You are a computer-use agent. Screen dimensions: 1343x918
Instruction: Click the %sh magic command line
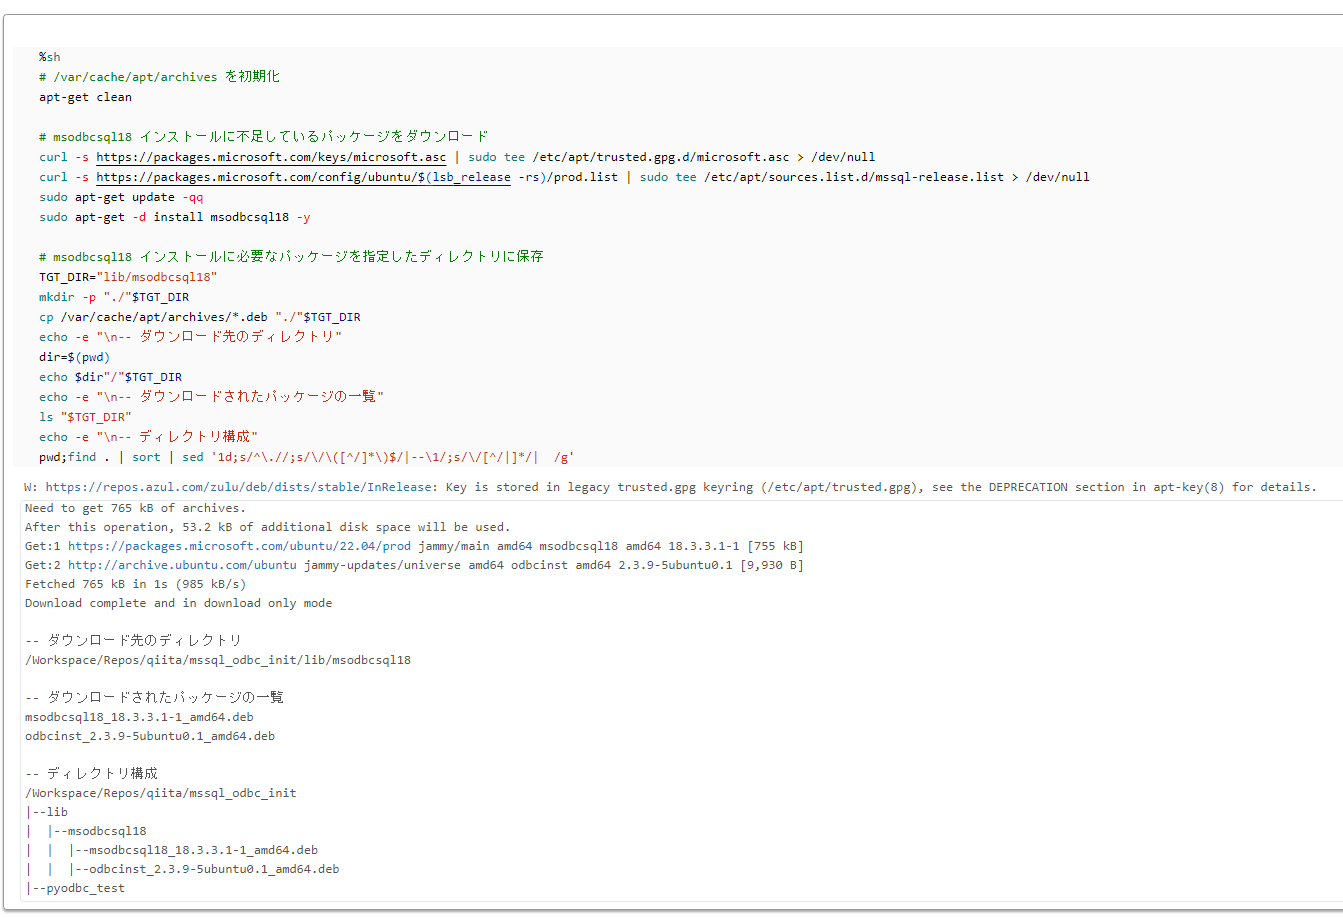50,57
